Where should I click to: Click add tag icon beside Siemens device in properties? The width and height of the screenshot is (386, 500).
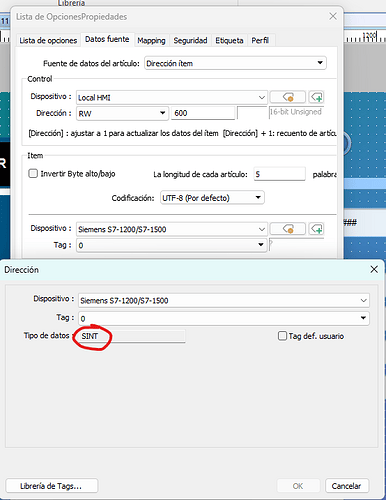(x=316, y=229)
